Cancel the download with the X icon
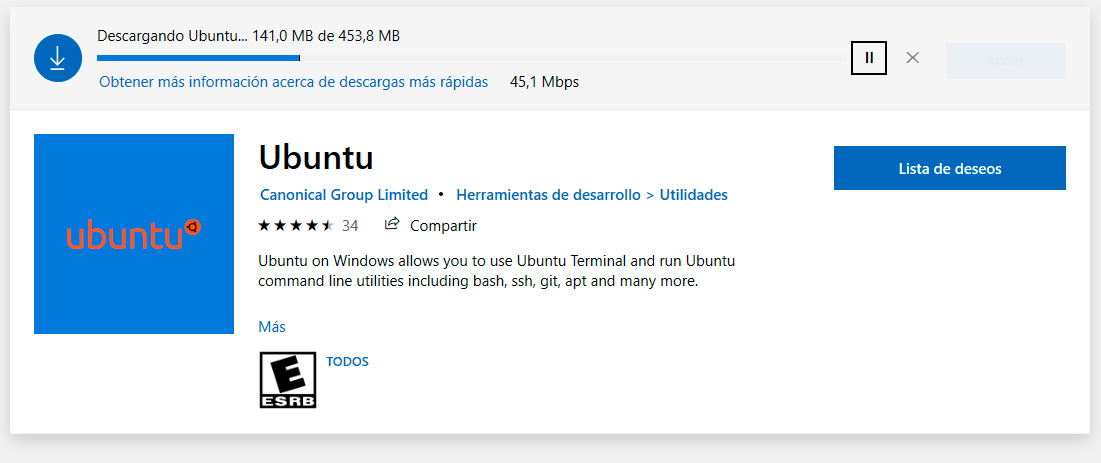 [912, 58]
